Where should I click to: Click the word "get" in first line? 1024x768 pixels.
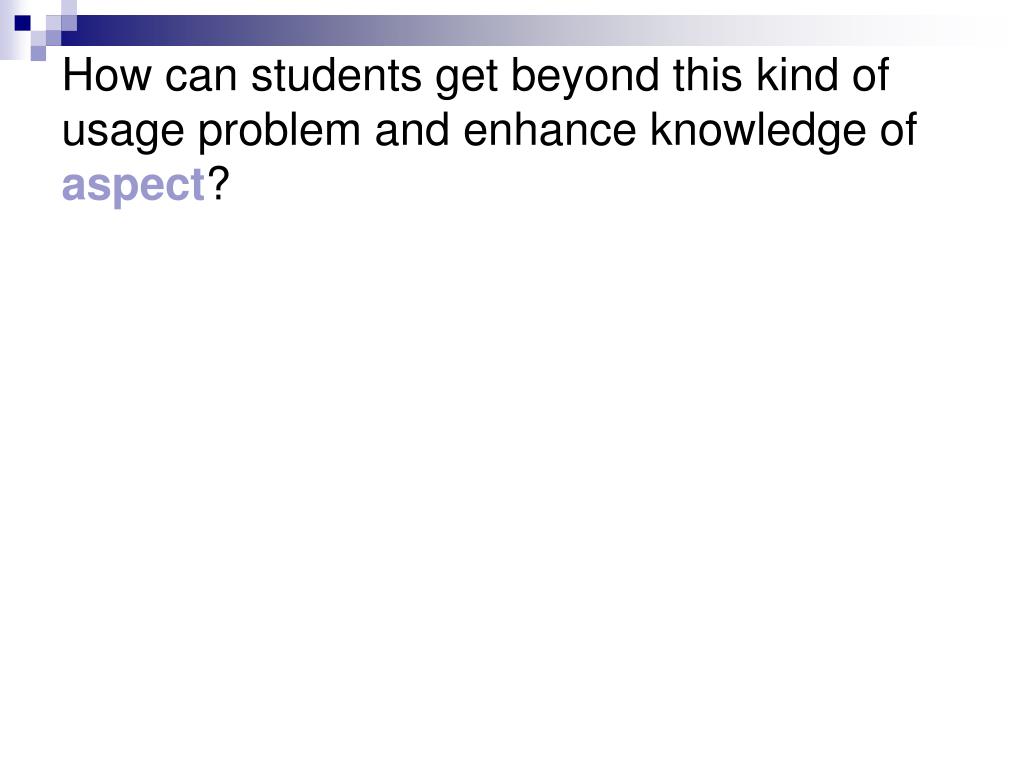(466, 78)
